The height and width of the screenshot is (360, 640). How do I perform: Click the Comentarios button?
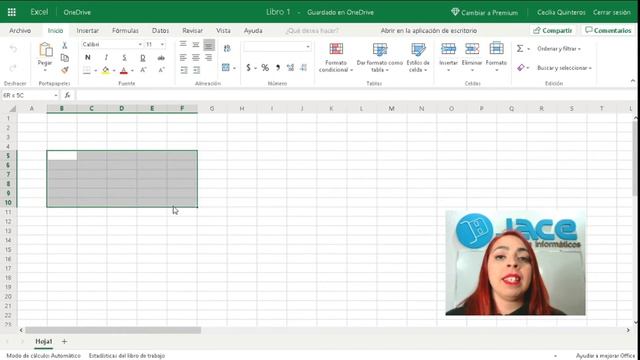pos(608,30)
